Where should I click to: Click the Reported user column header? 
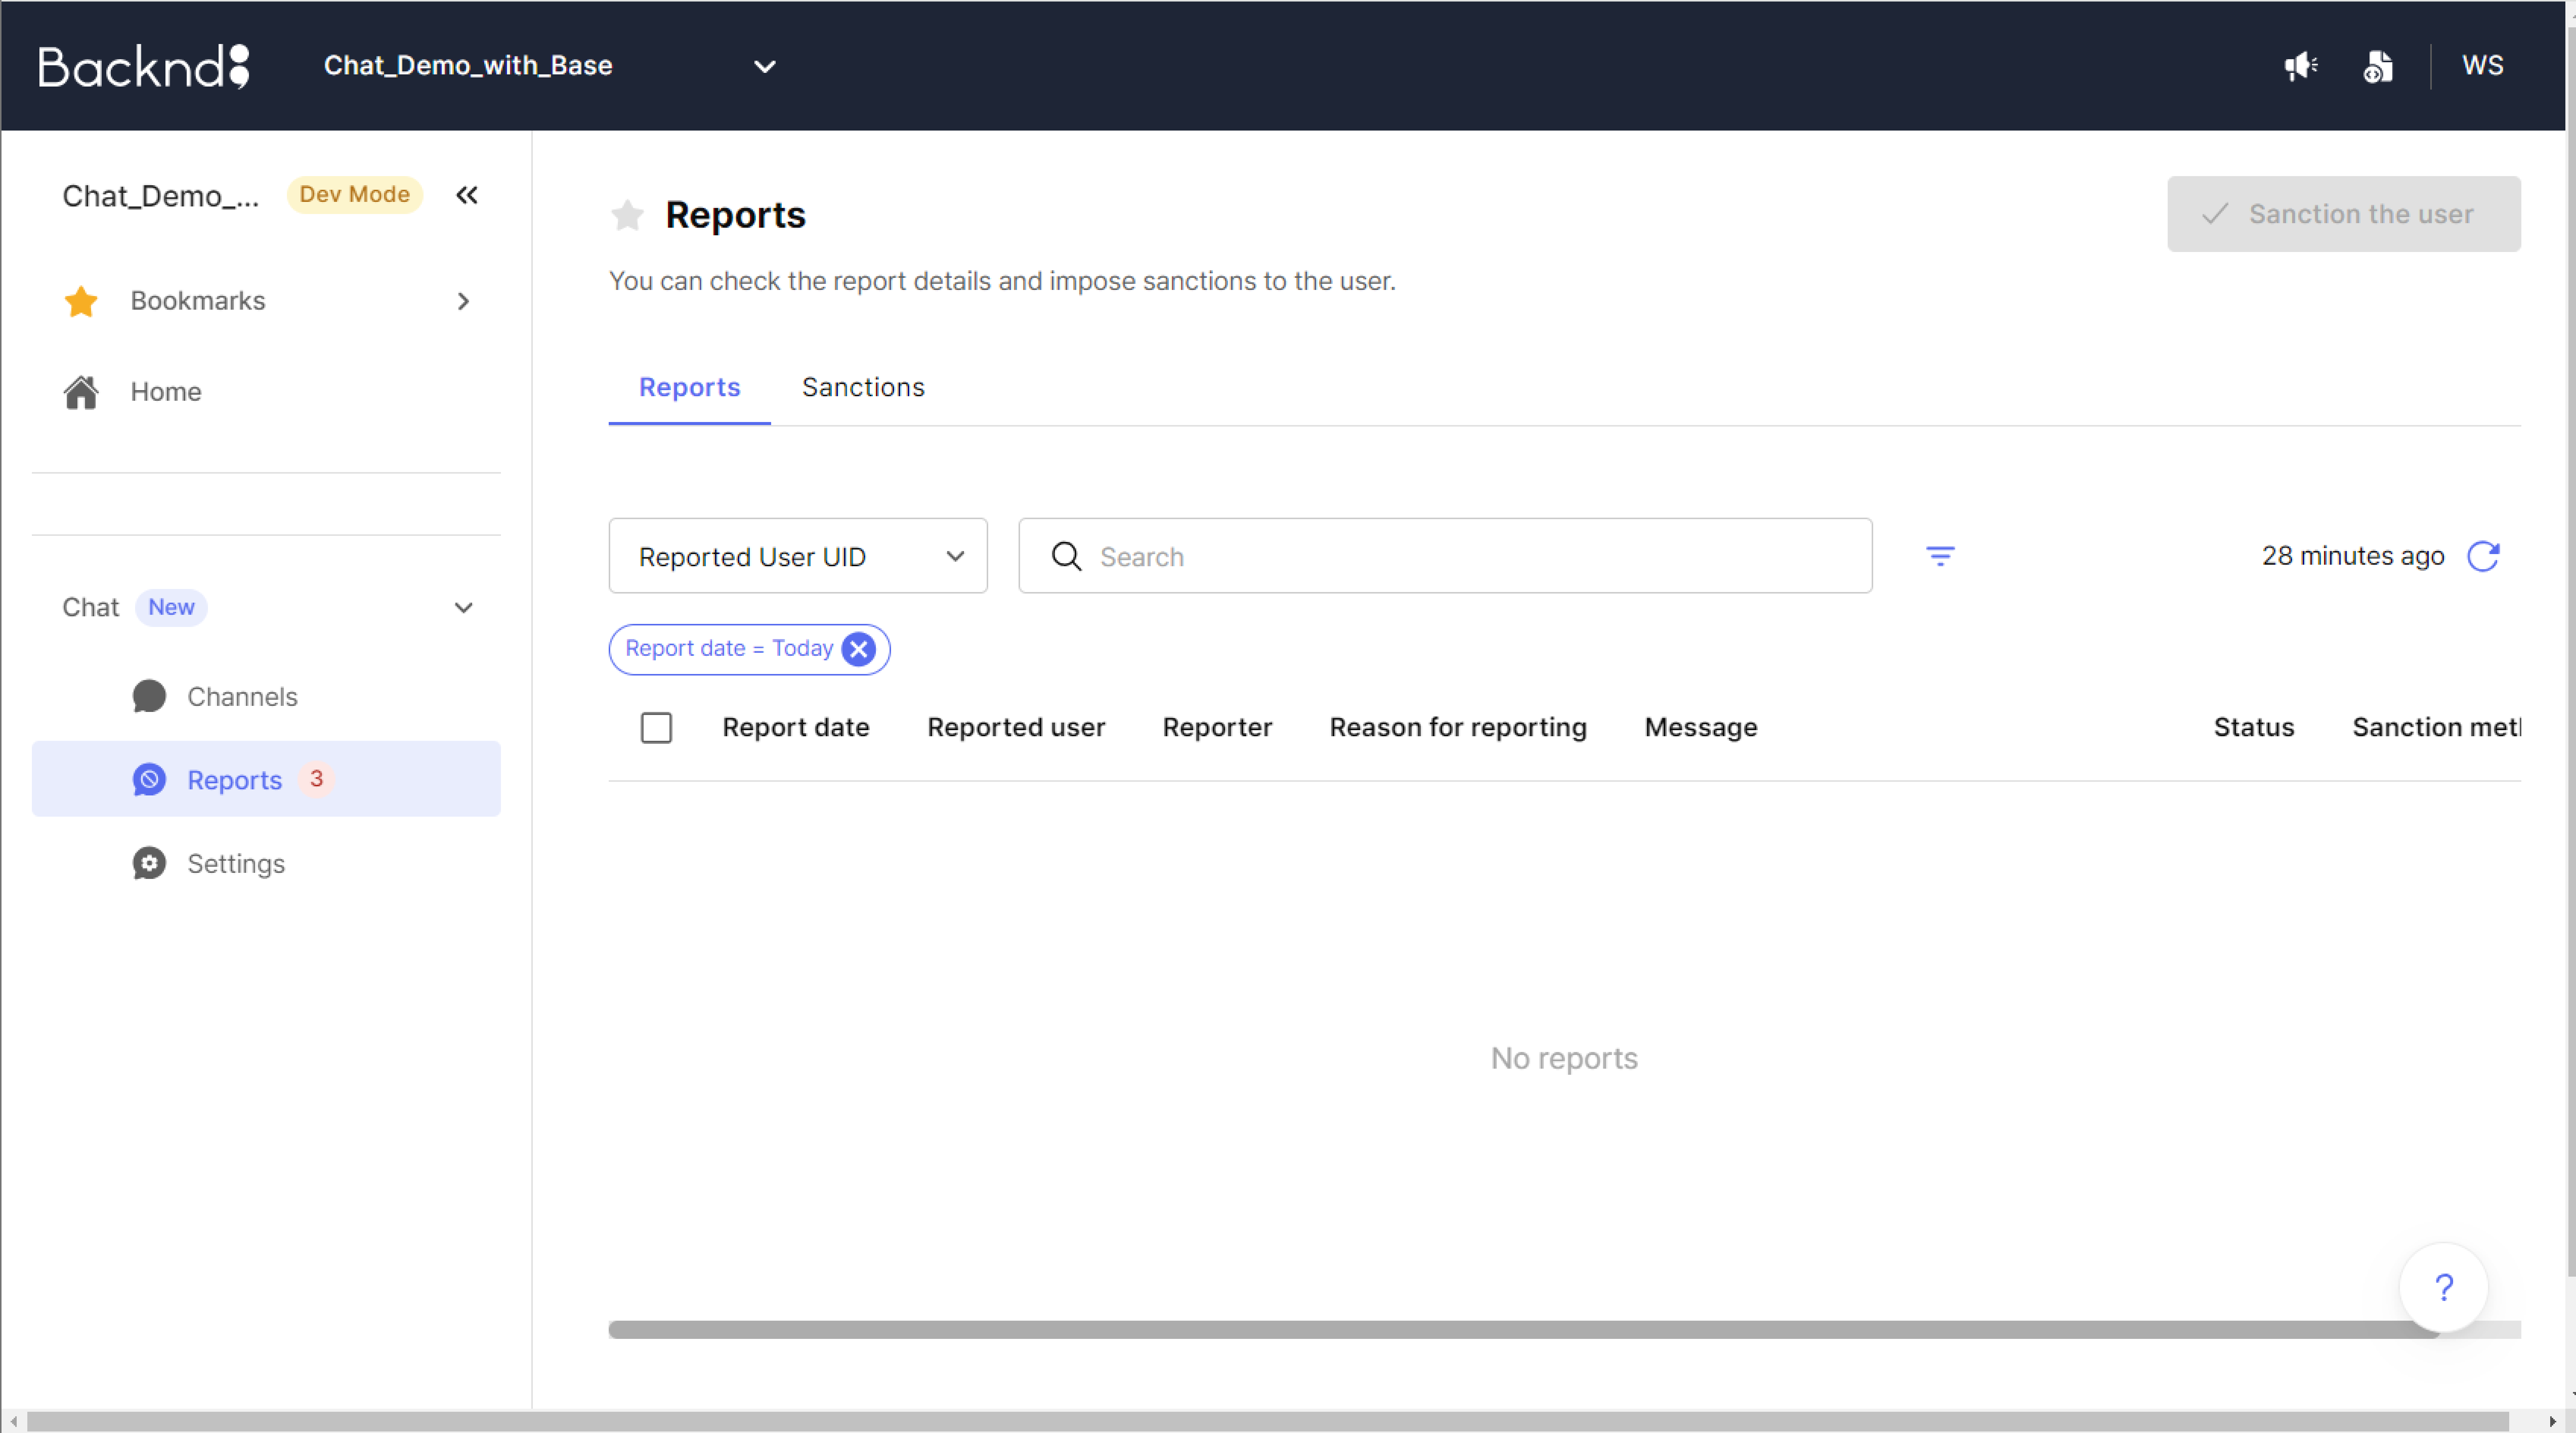(x=1016, y=728)
